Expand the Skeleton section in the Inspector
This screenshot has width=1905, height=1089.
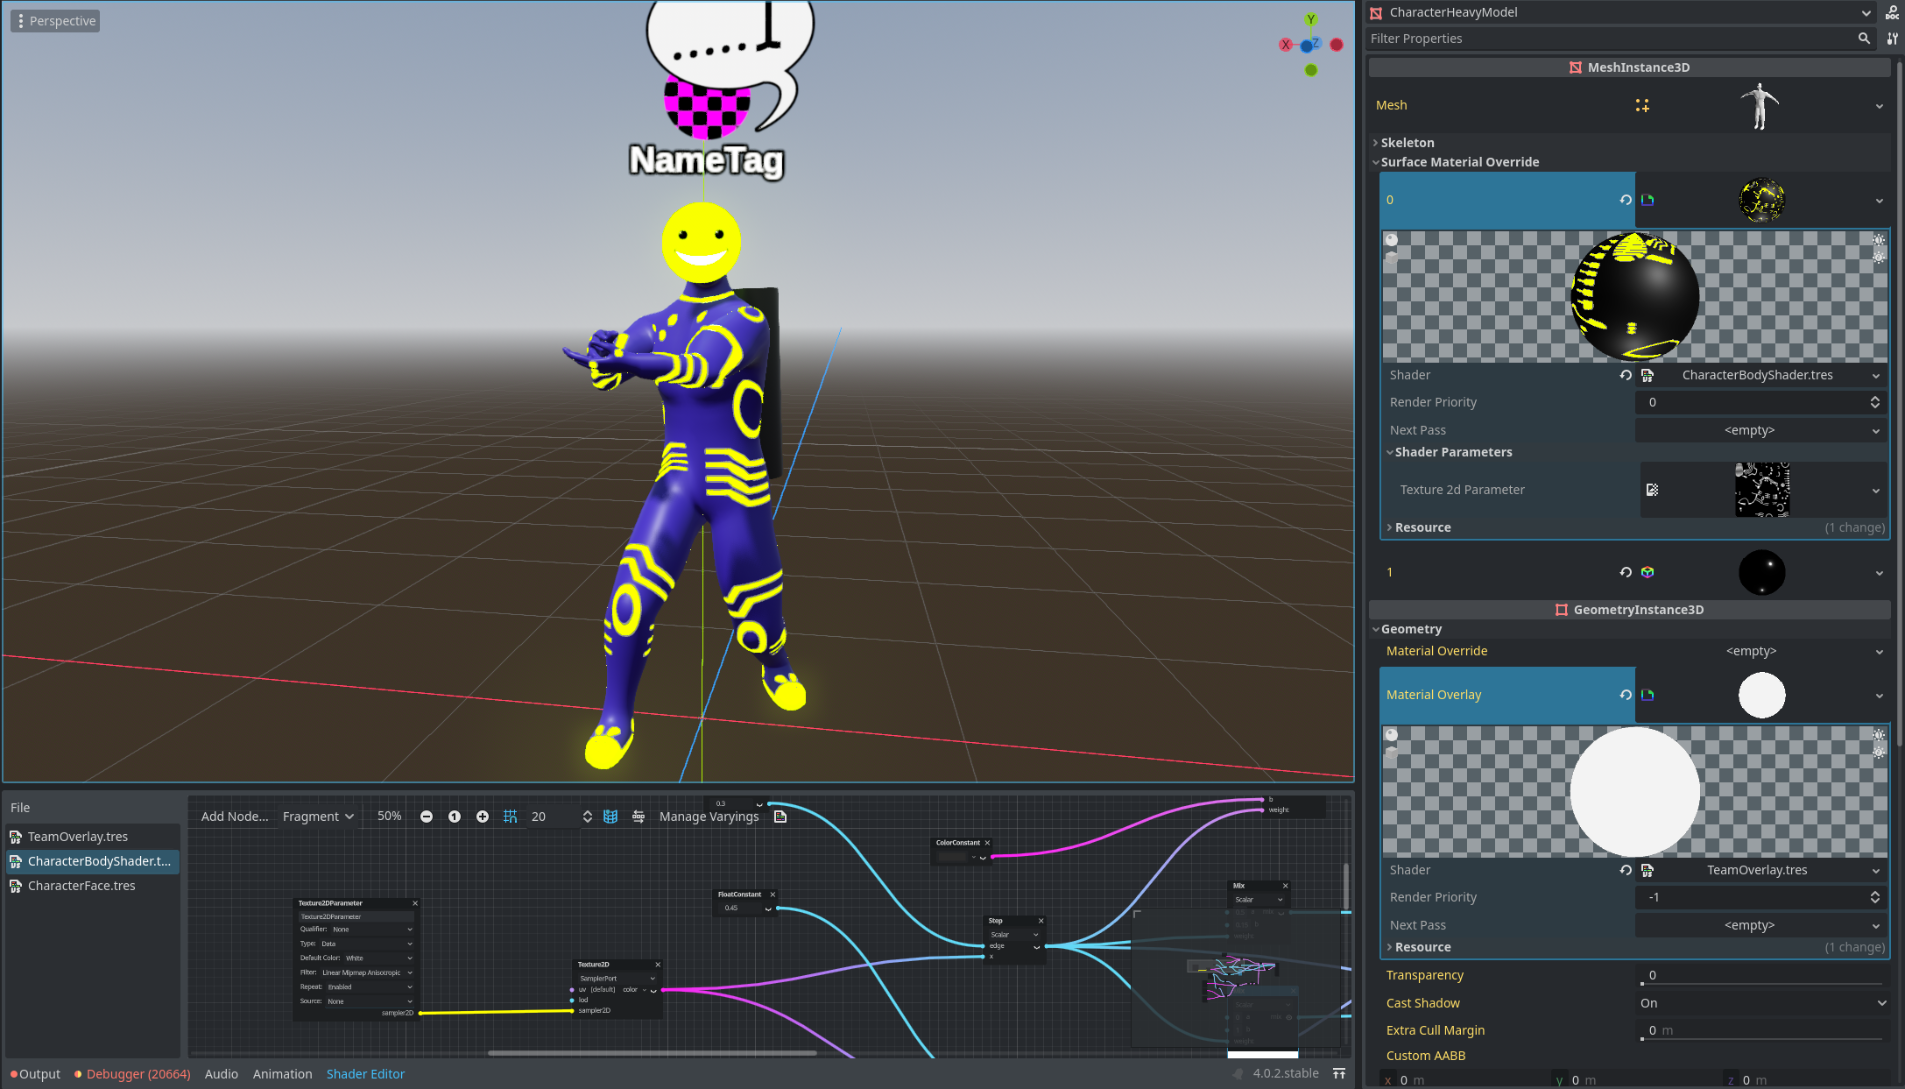click(1406, 142)
